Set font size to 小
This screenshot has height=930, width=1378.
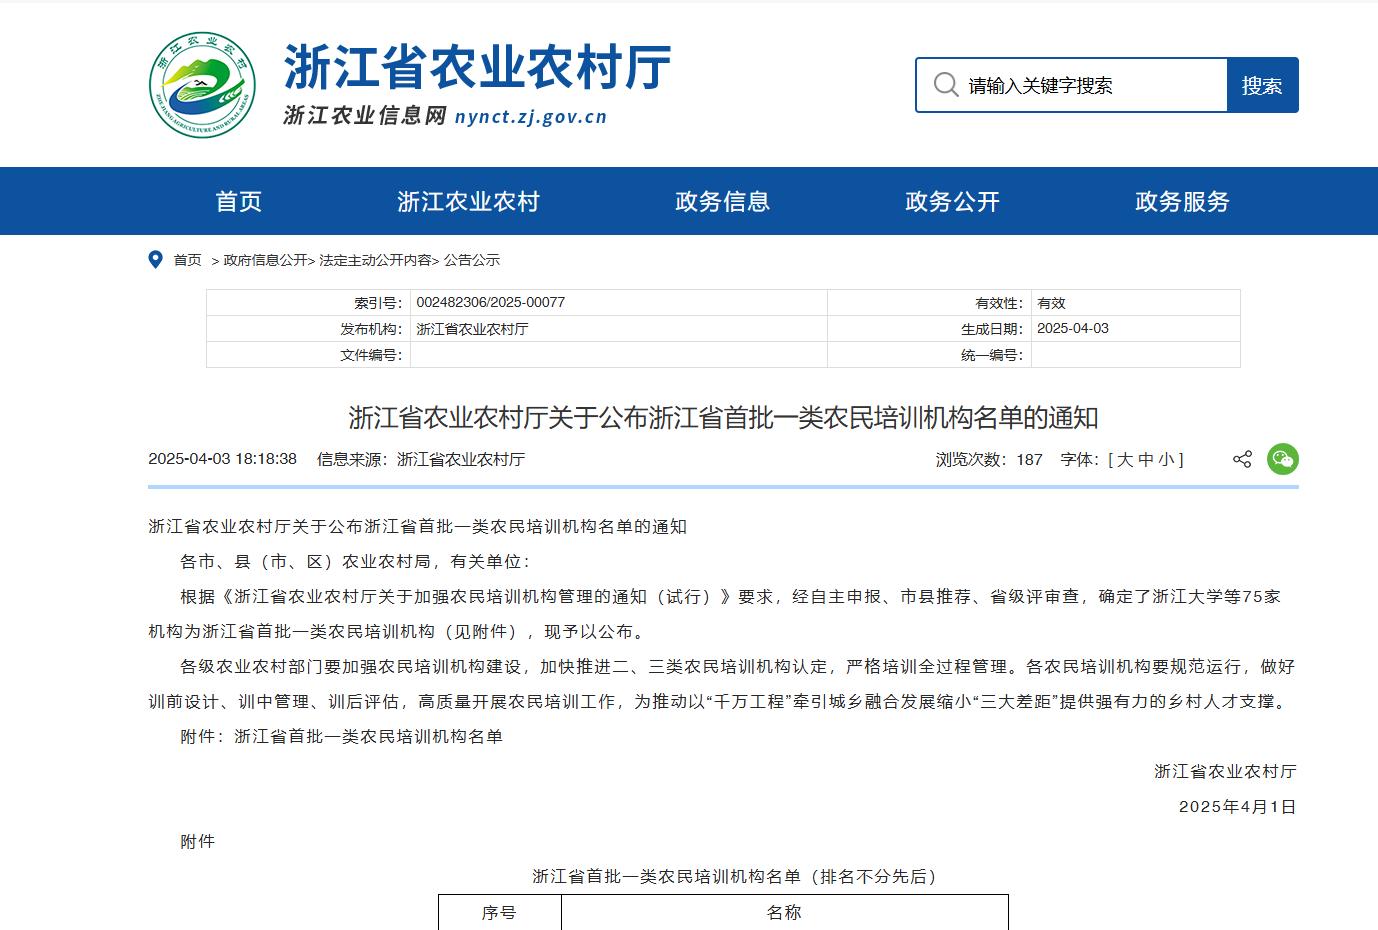tap(1167, 459)
